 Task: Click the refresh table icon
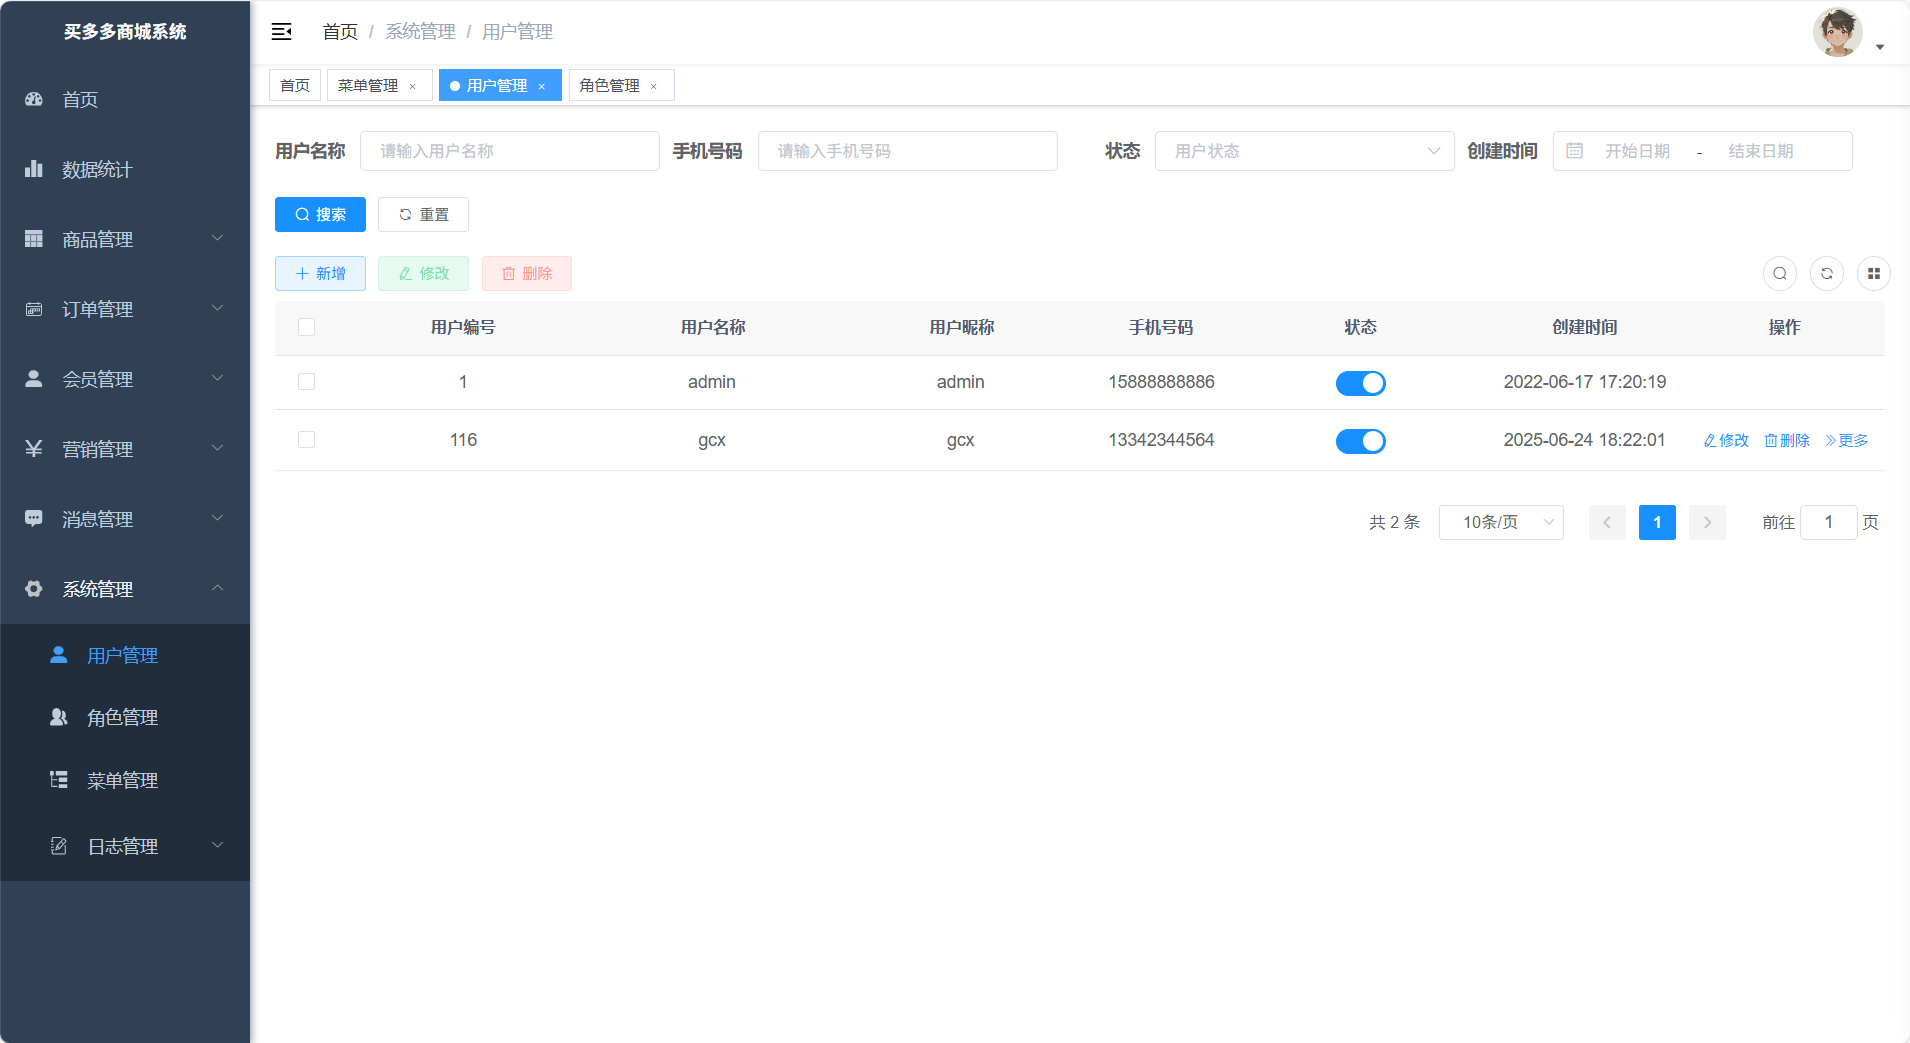(1826, 274)
